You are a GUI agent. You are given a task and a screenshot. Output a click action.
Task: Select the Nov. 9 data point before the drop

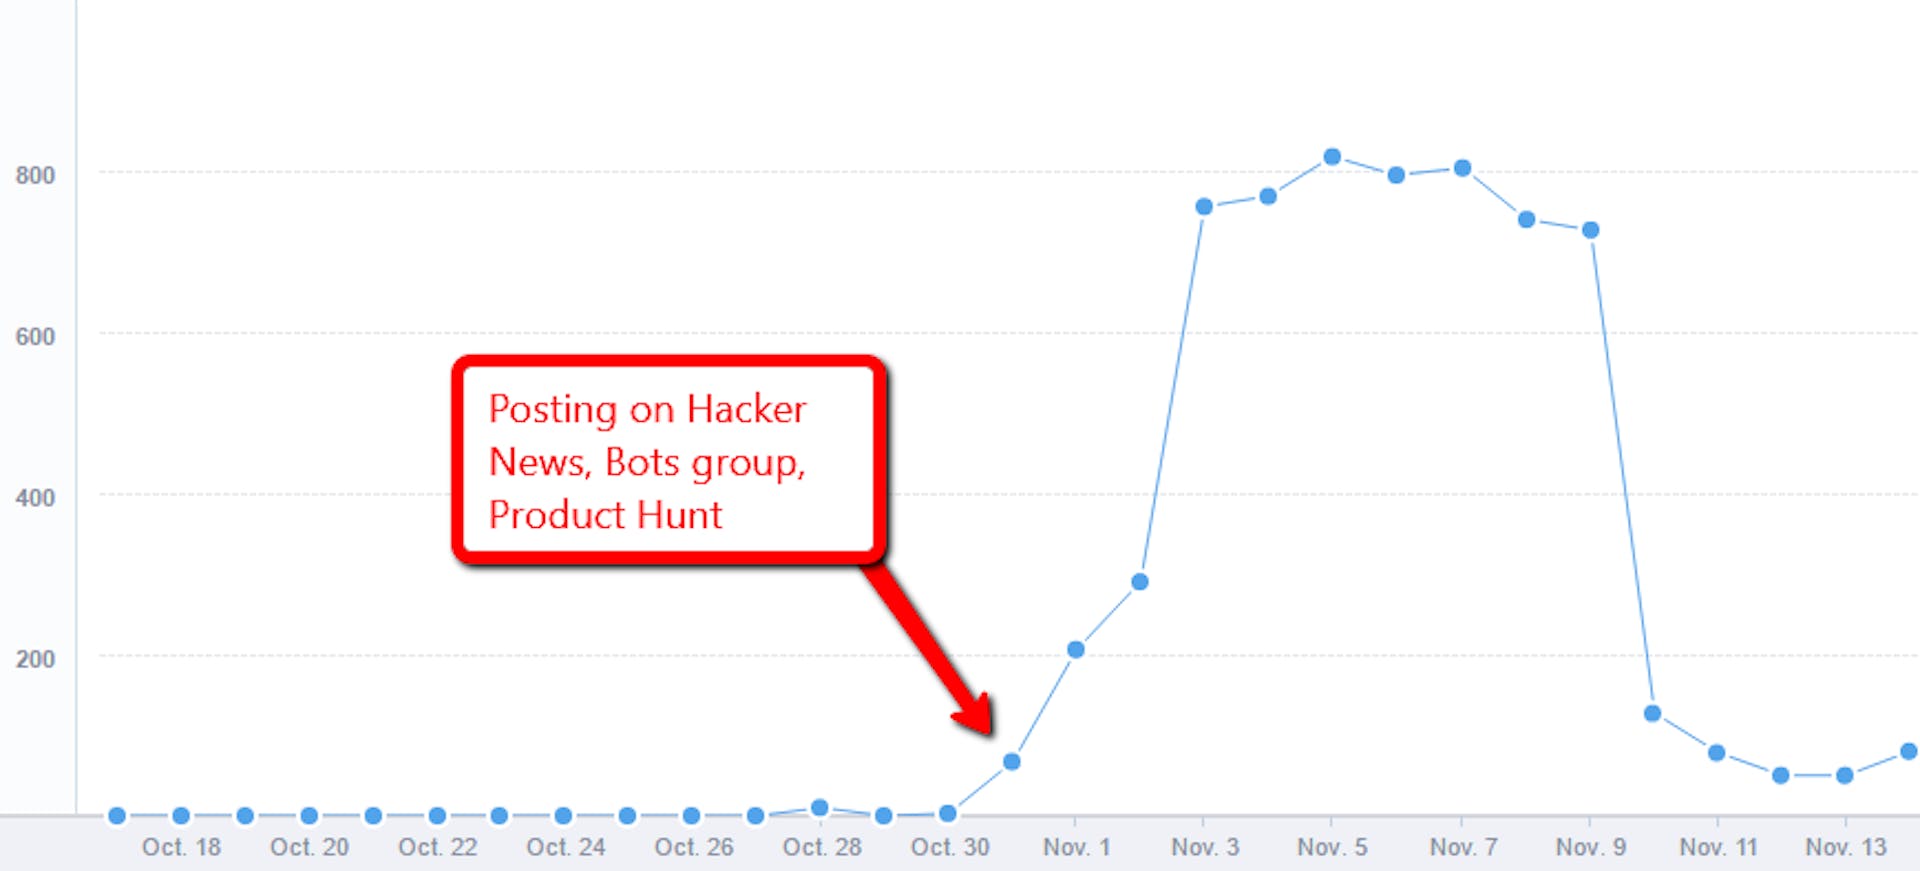[1590, 230]
